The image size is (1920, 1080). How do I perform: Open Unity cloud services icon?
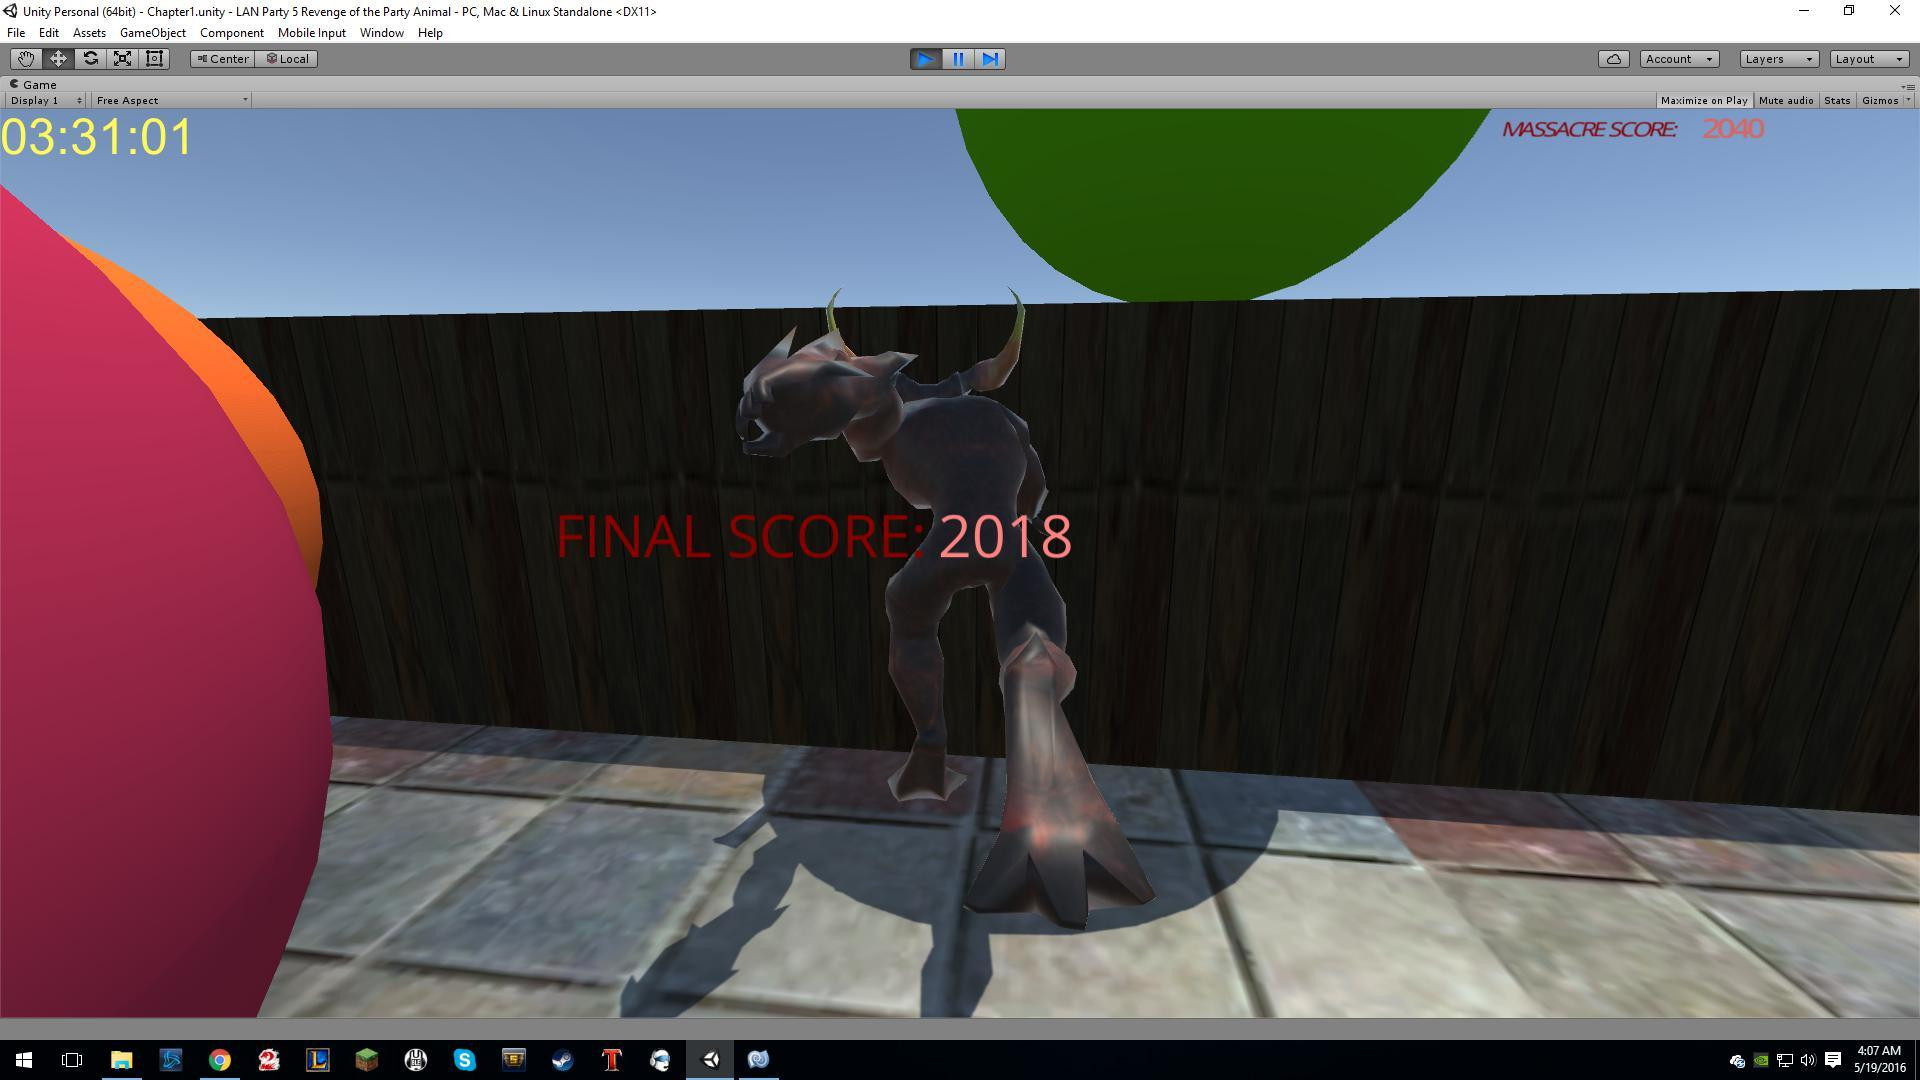1614,59
